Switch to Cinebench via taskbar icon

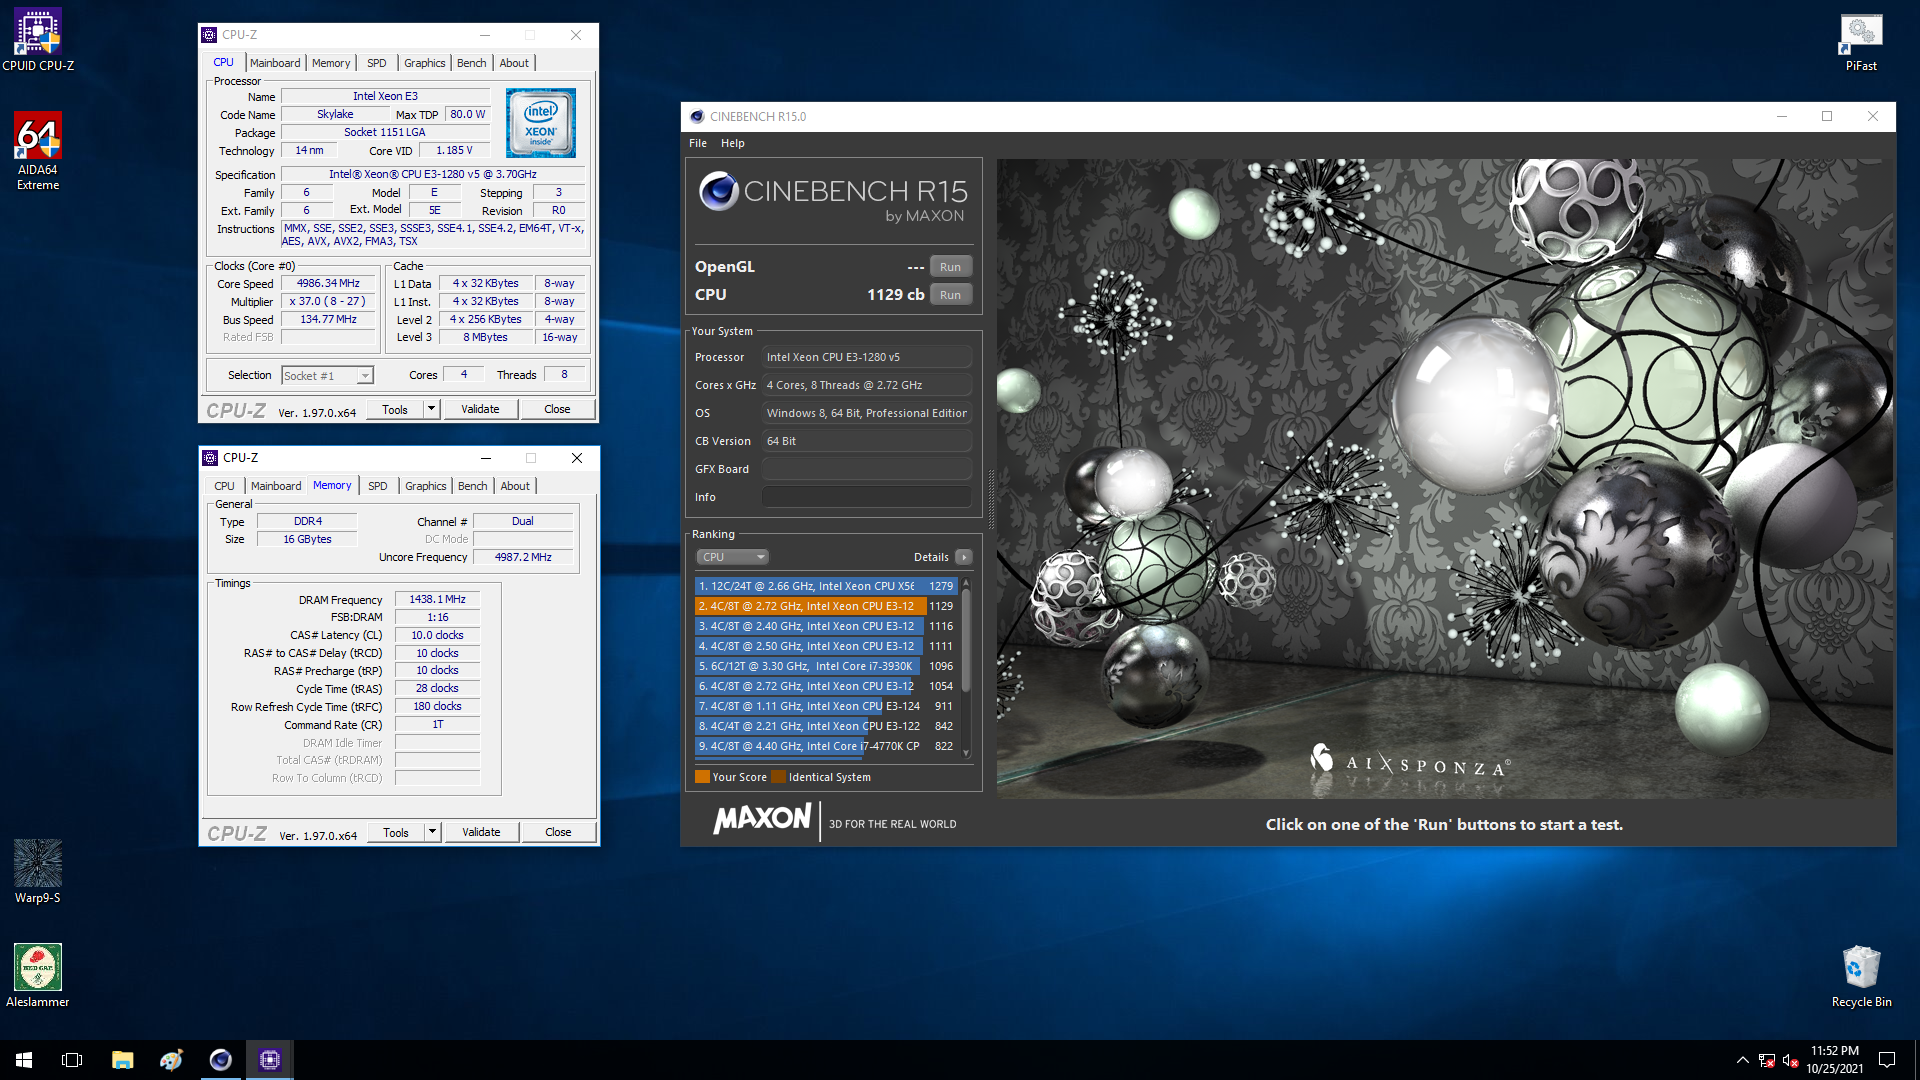(x=220, y=1060)
